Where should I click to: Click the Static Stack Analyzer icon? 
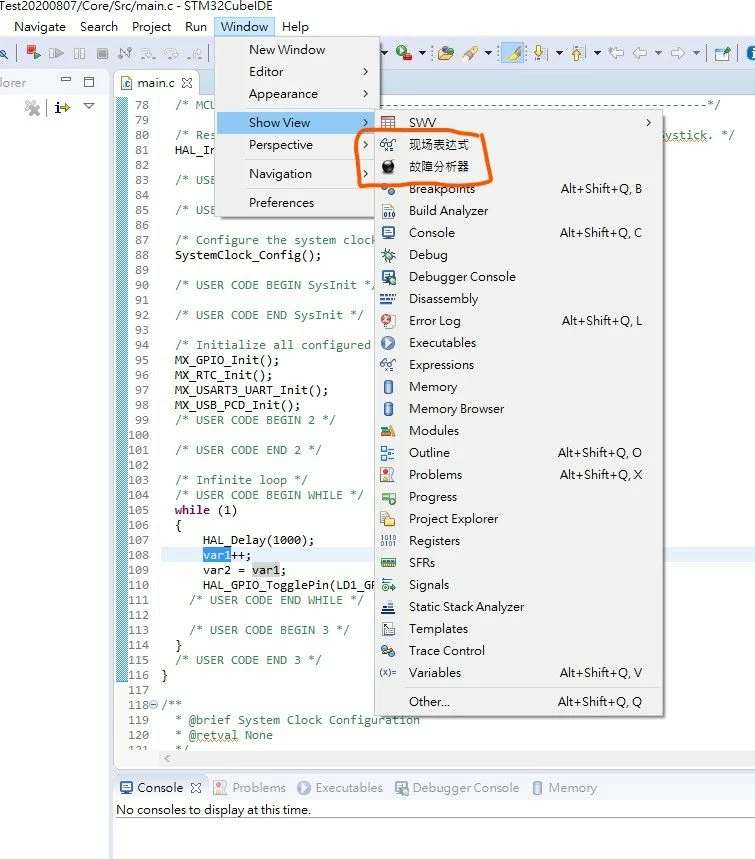pos(388,607)
